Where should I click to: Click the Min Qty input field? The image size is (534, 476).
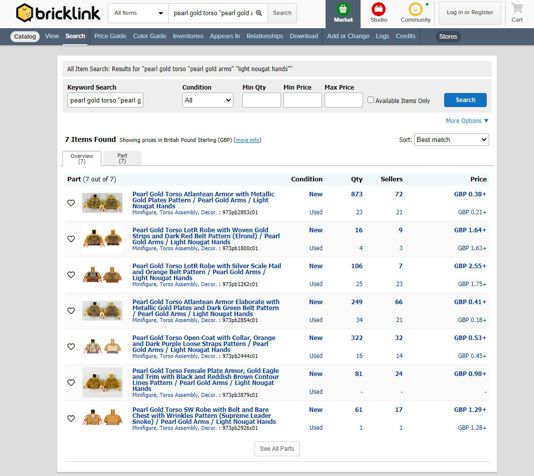(261, 100)
